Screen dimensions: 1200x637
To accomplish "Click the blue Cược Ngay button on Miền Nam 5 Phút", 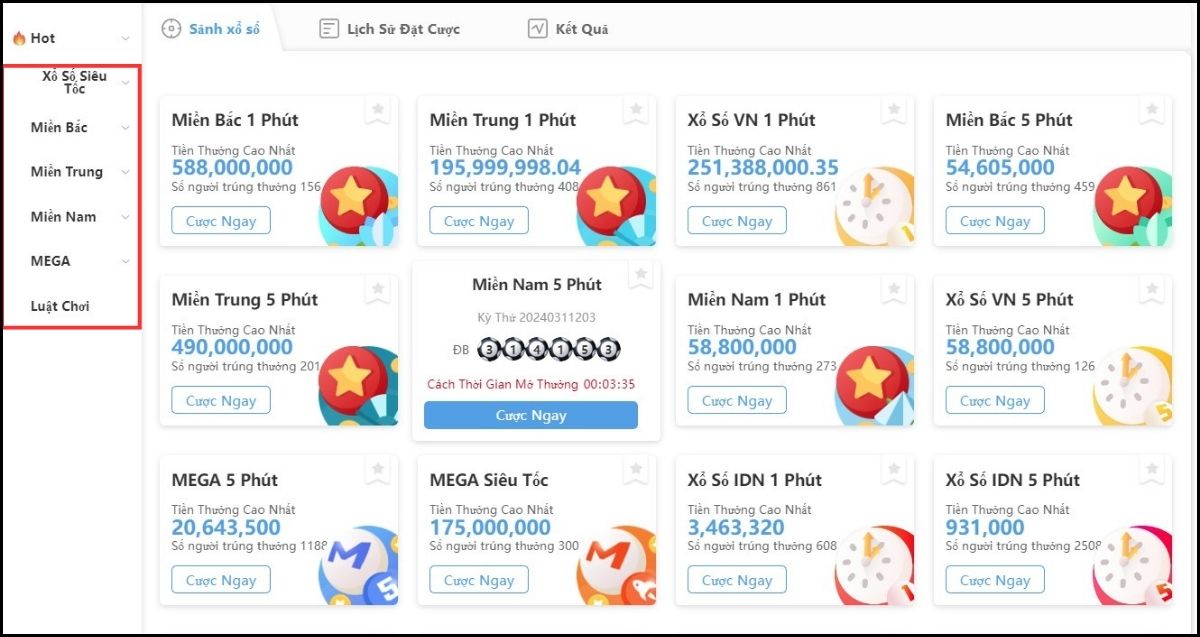I will pos(531,415).
